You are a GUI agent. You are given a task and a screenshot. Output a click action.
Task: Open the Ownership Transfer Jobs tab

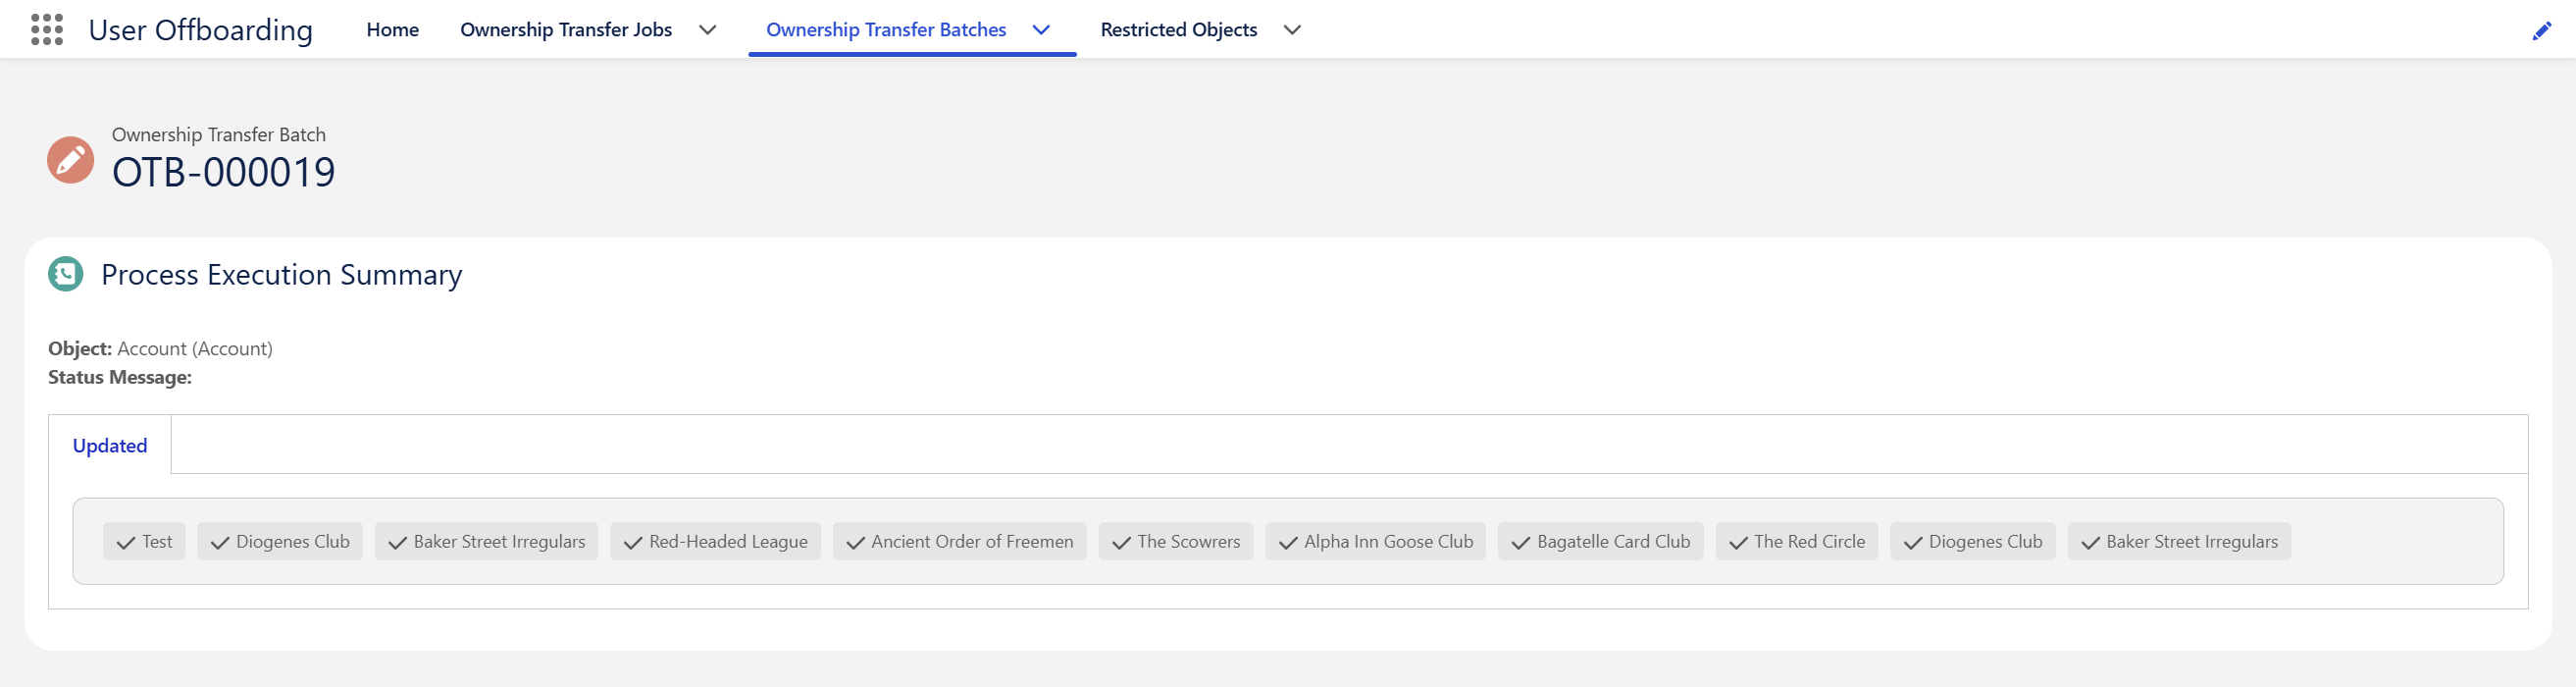[x=565, y=30]
